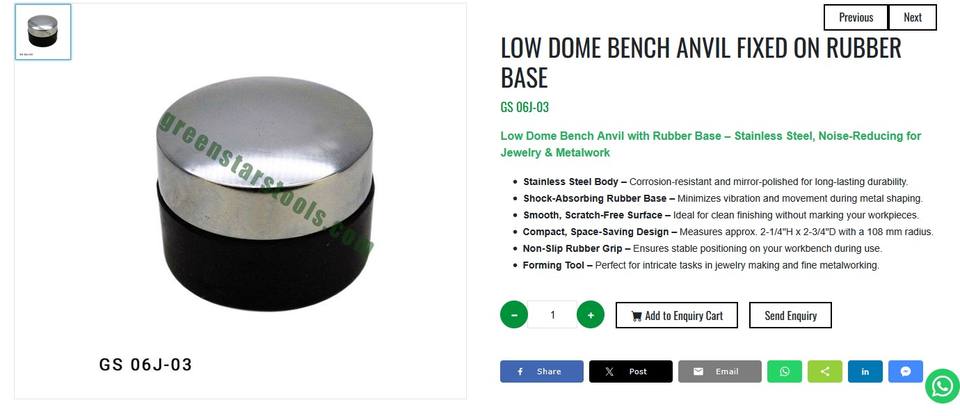The height and width of the screenshot is (416, 960).
Task: Share product on Facebook
Action: (x=541, y=371)
